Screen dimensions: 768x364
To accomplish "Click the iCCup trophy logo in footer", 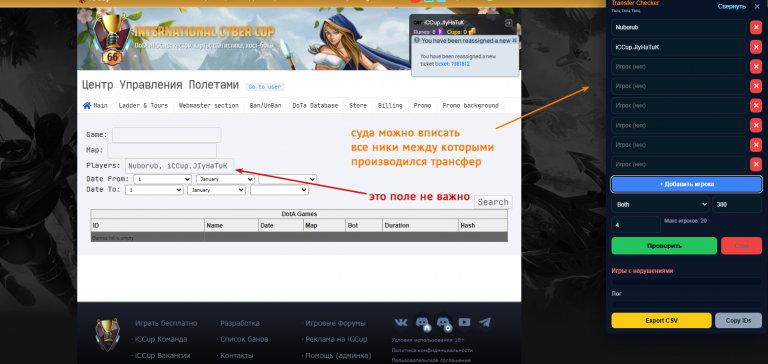I will coord(107,335).
